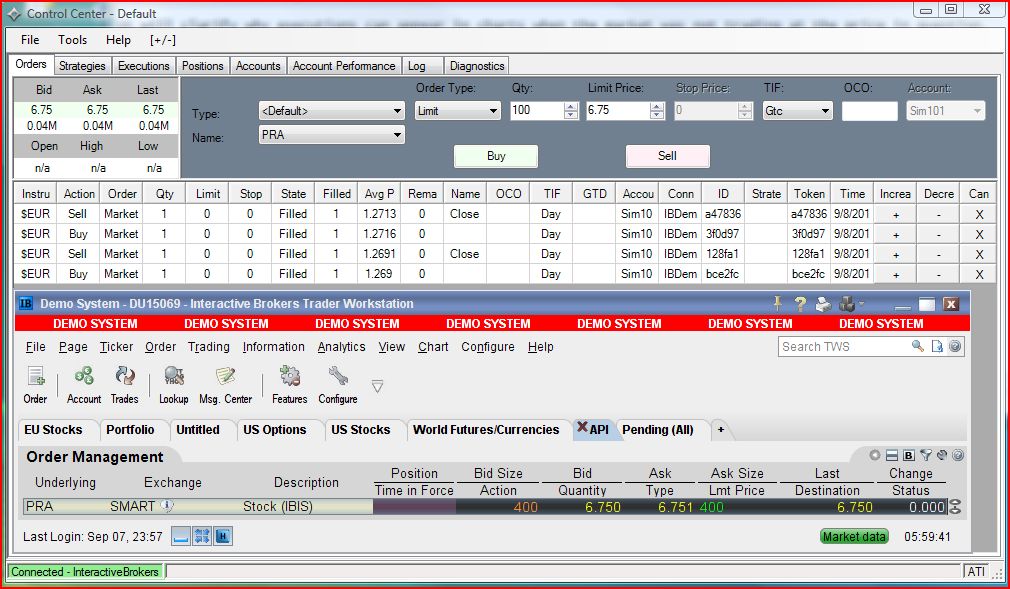Click the pushpin icon in TWS title bar

tap(777, 304)
